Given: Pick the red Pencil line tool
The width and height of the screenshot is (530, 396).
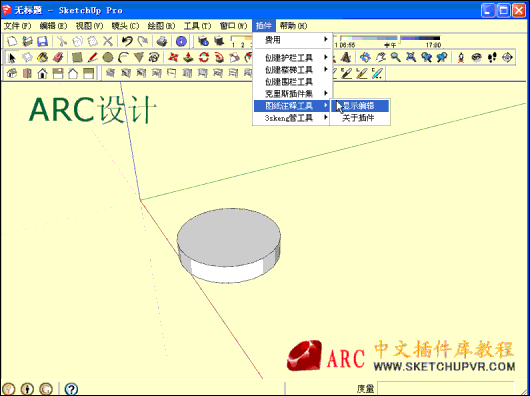Looking at the screenshot, I should 92,57.
